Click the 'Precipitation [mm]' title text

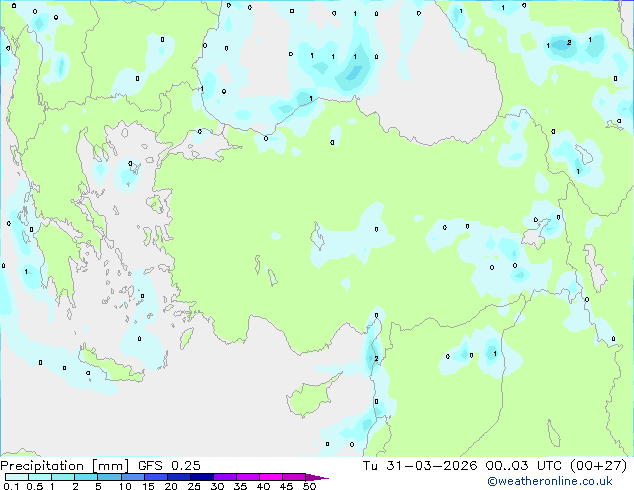pyautogui.click(x=65, y=466)
